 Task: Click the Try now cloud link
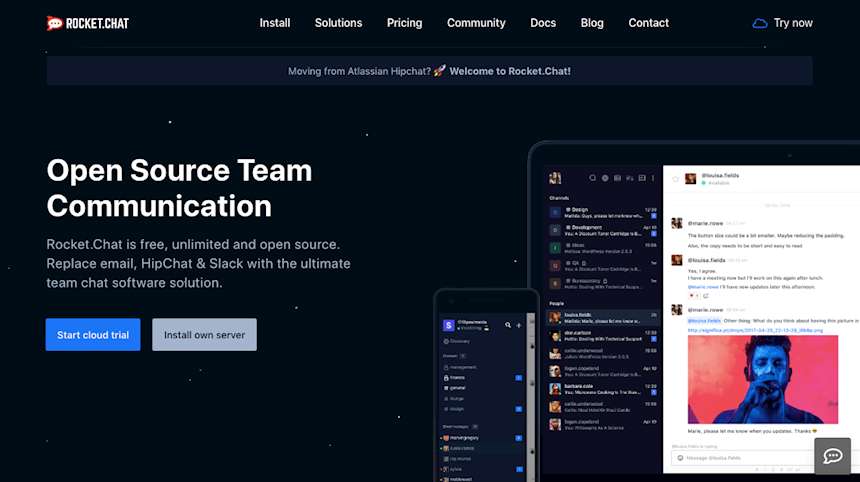point(783,23)
